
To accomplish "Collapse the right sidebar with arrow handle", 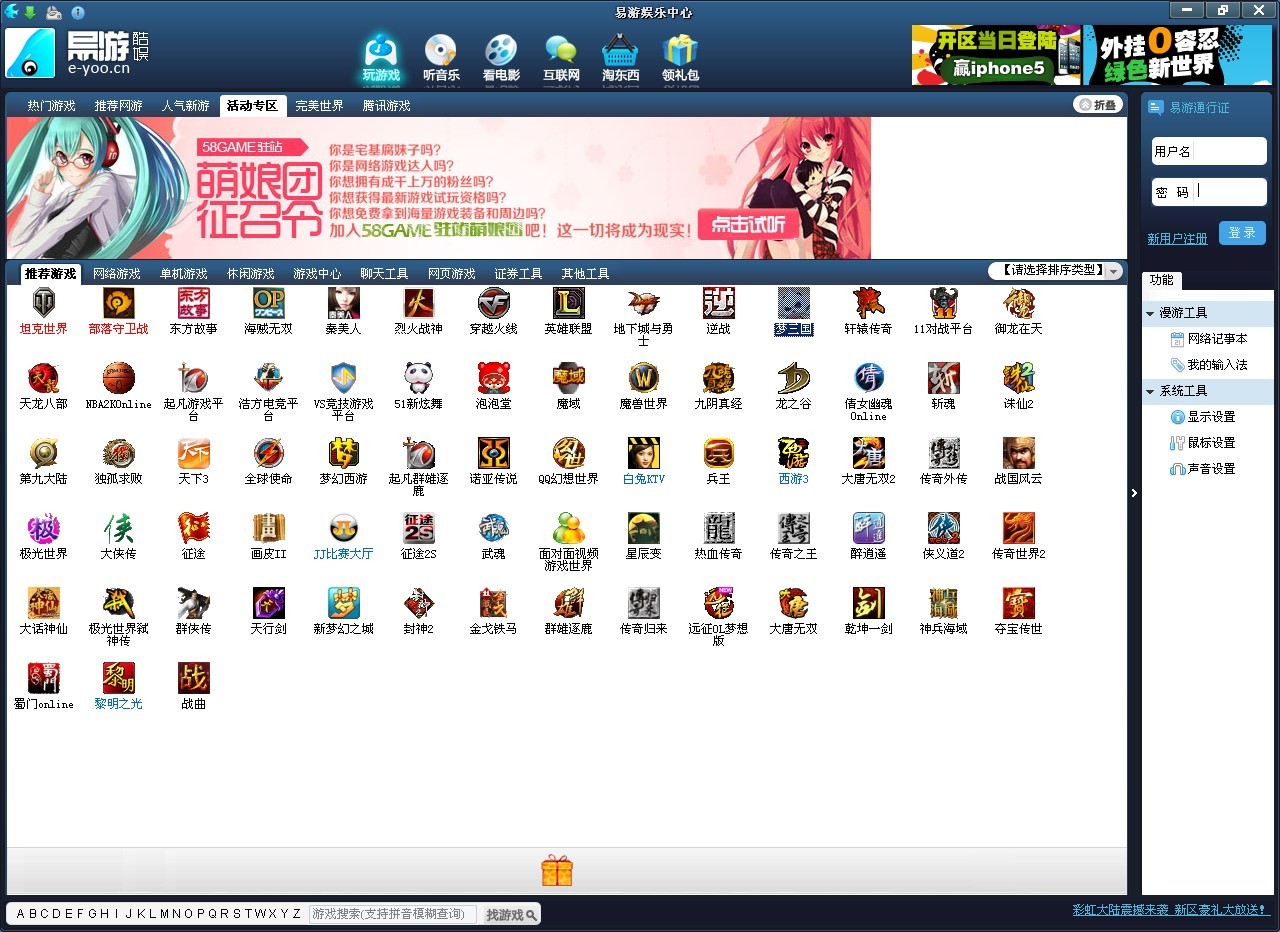I will coord(1134,493).
